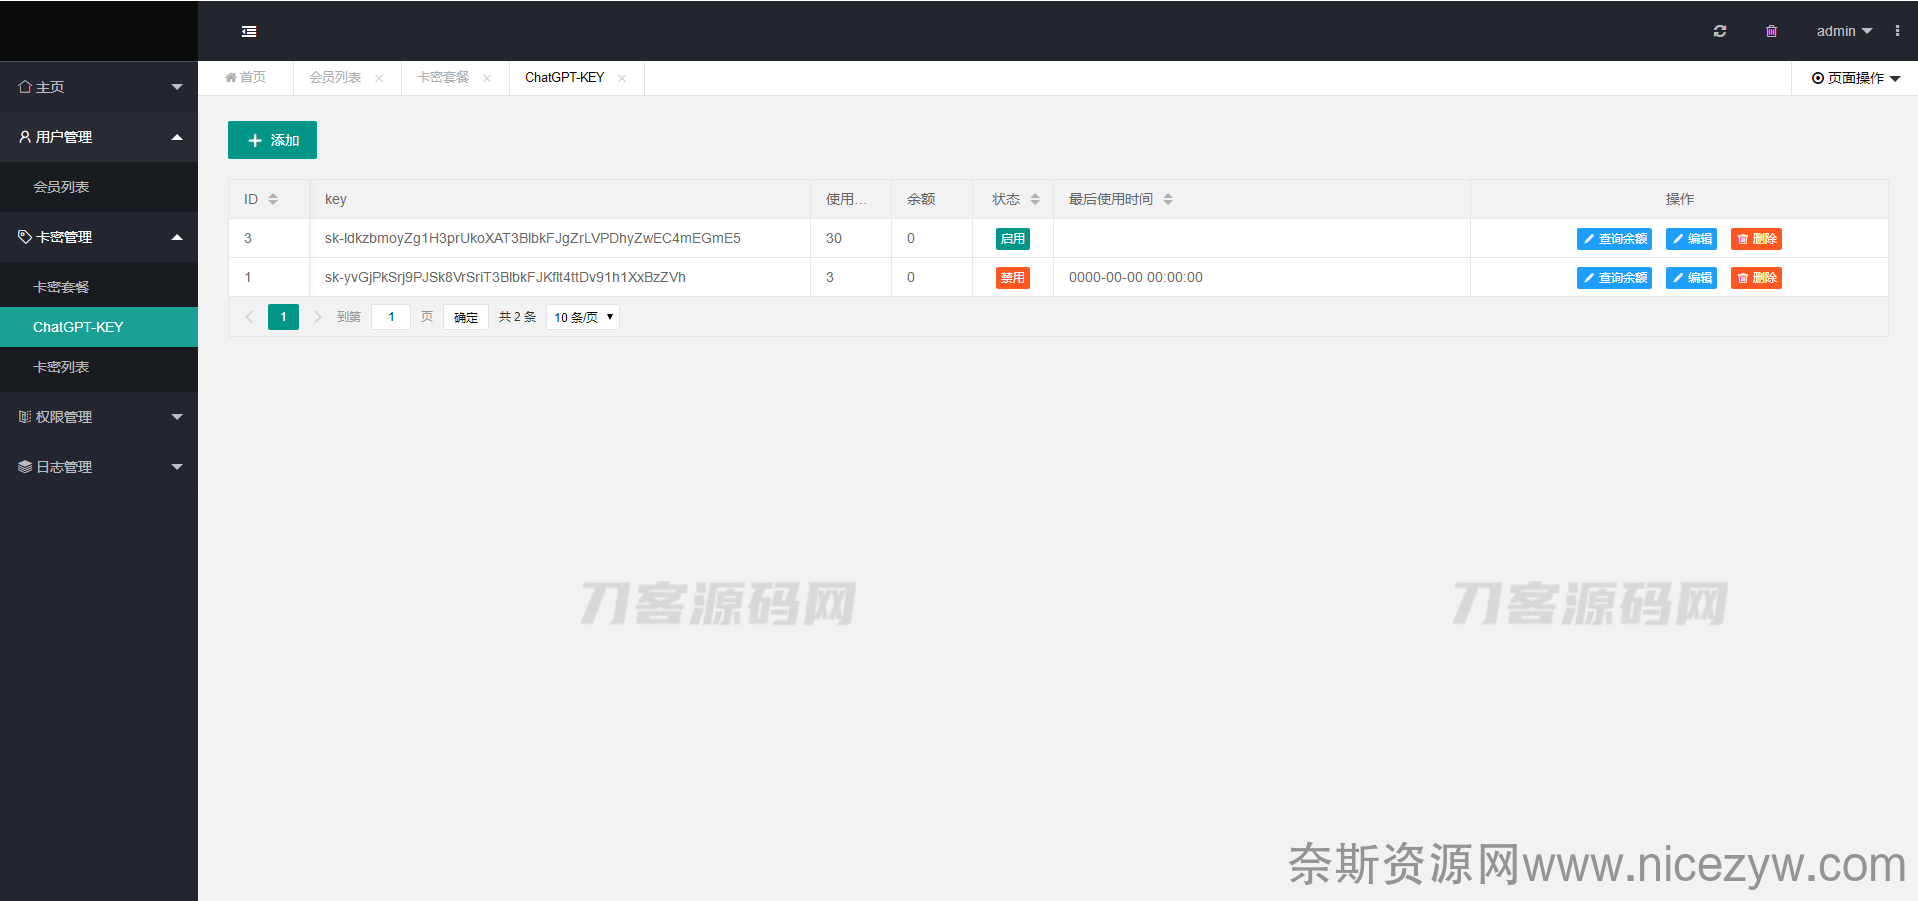Screen dimensions: 1918x901
Task: Click 删除 for key ID 3
Action: [1756, 239]
